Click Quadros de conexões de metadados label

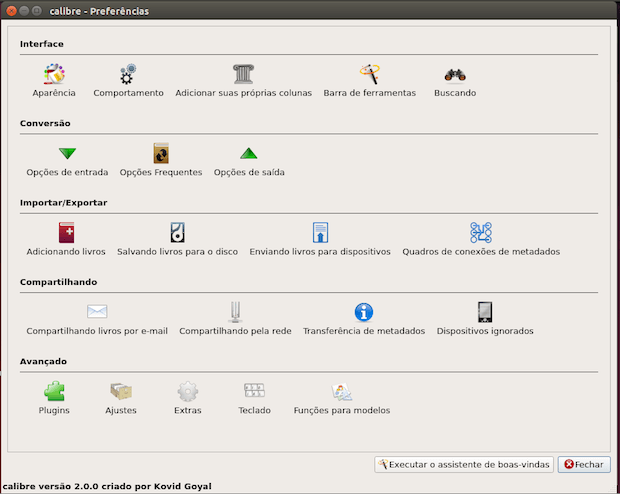(481, 252)
